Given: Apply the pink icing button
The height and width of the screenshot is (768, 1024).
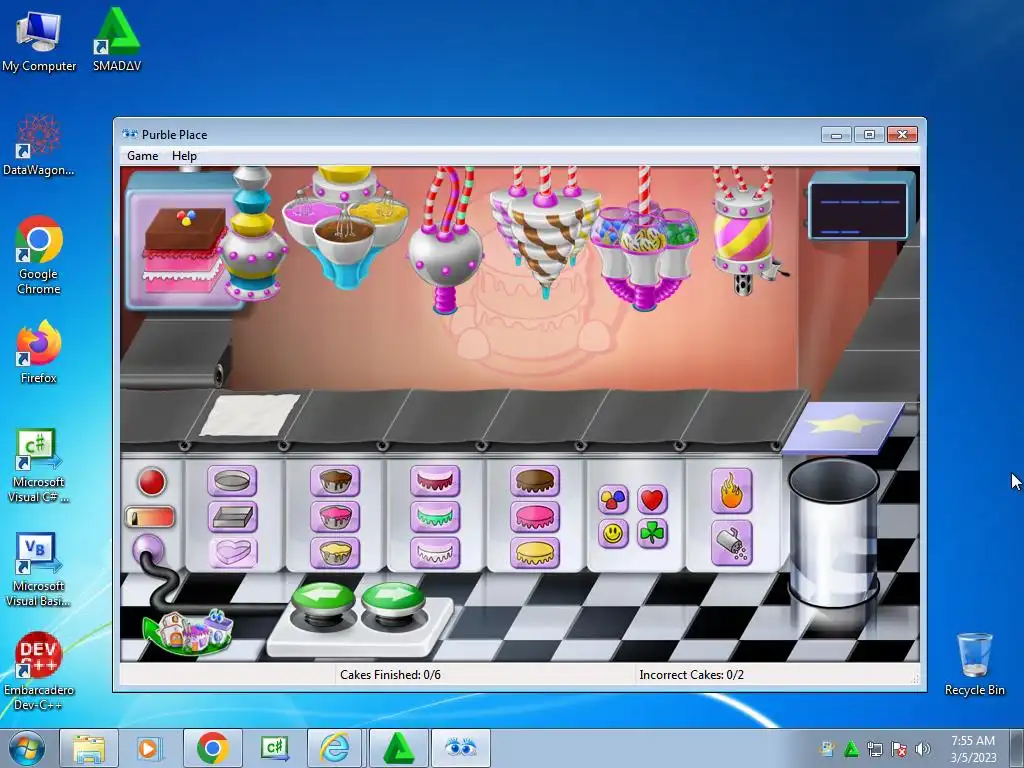Looking at the screenshot, I should [535, 517].
